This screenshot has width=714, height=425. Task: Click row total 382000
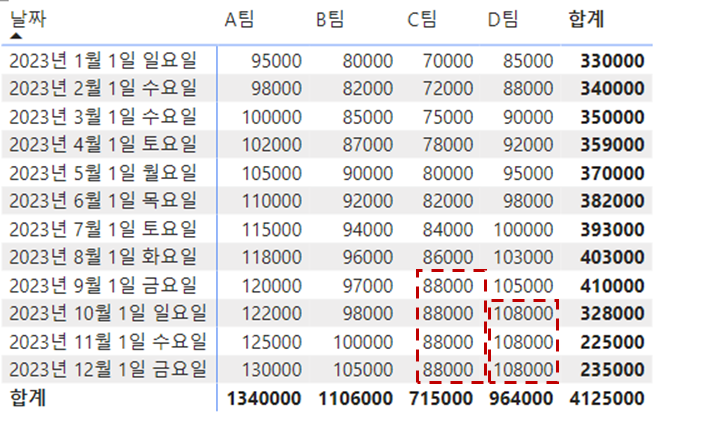click(x=612, y=201)
